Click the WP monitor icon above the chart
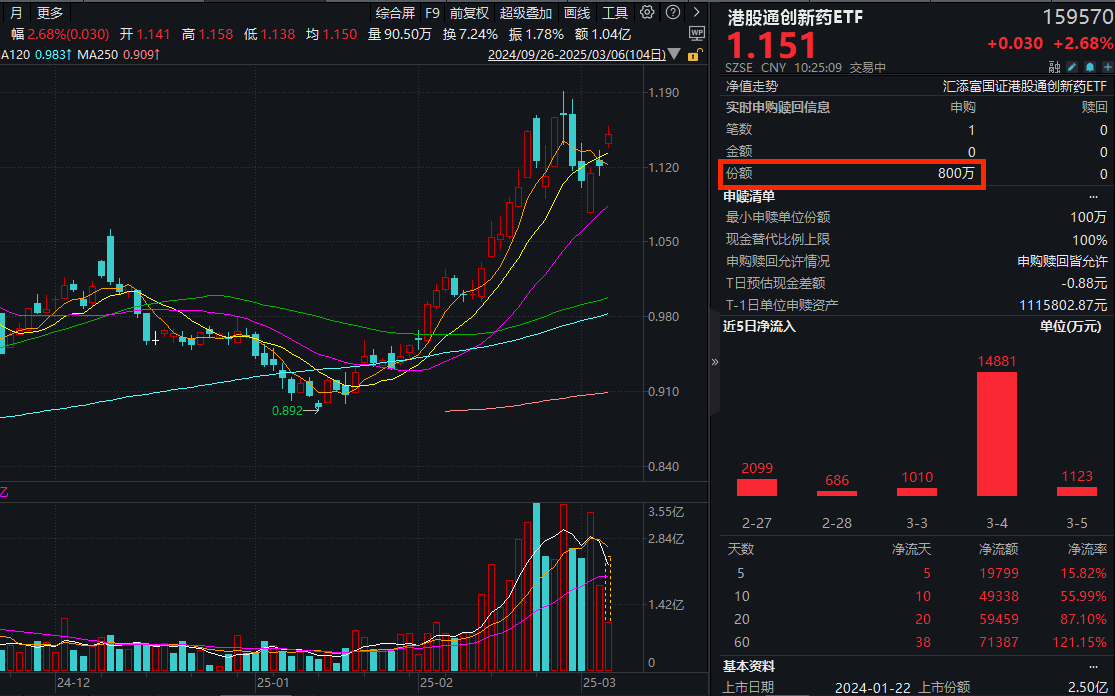The height and width of the screenshot is (696, 1115). [697, 33]
